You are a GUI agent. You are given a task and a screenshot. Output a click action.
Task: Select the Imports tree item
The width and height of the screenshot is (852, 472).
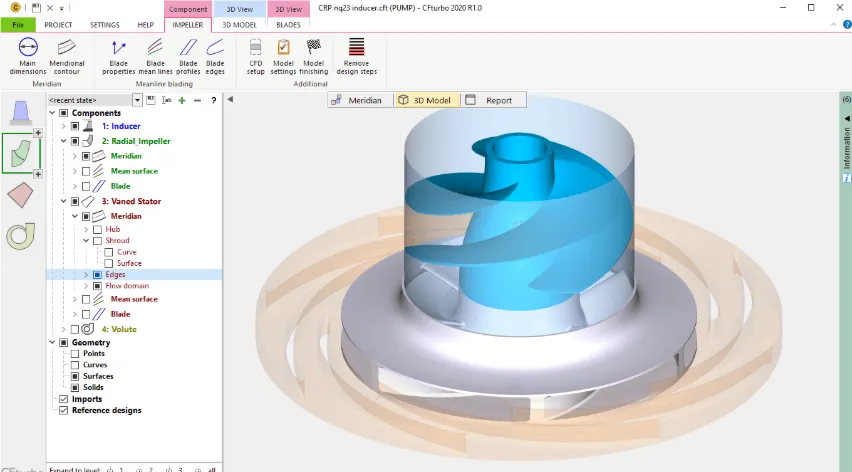(87, 399)
